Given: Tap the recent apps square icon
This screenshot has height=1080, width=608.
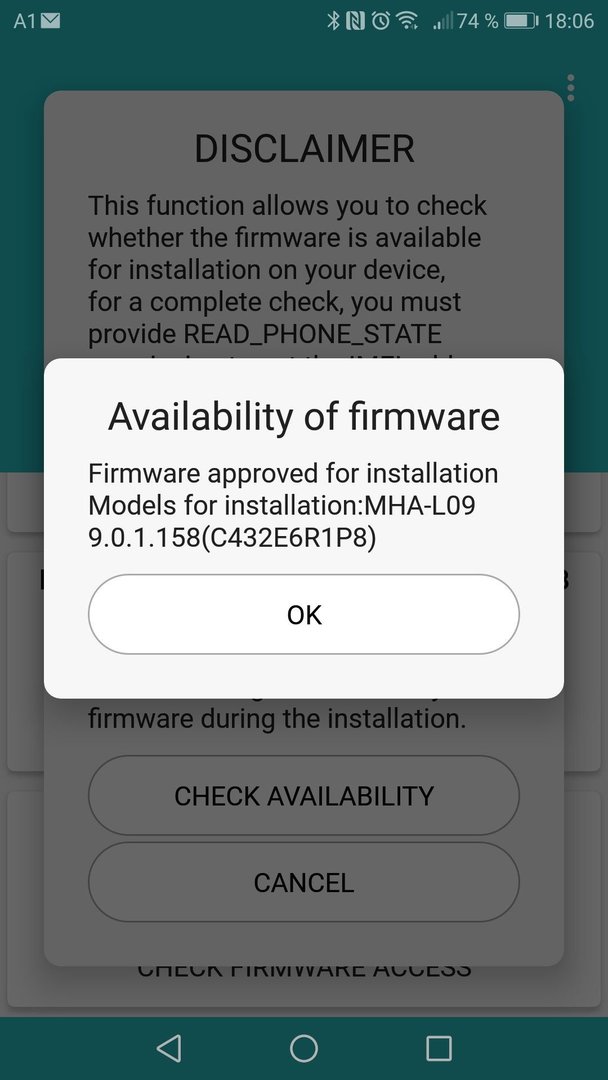Looking at the screenshot, I should click(439, 1048).
